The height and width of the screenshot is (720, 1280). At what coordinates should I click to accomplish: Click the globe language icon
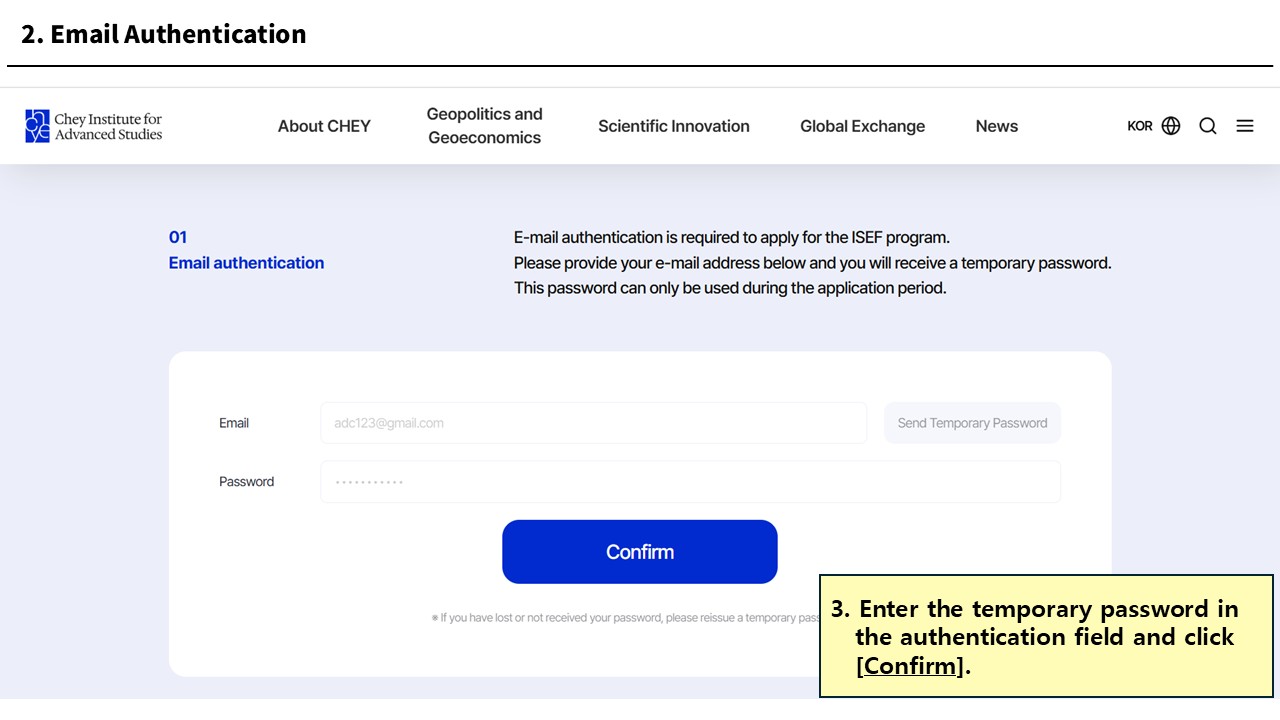tap(1171, 126)
